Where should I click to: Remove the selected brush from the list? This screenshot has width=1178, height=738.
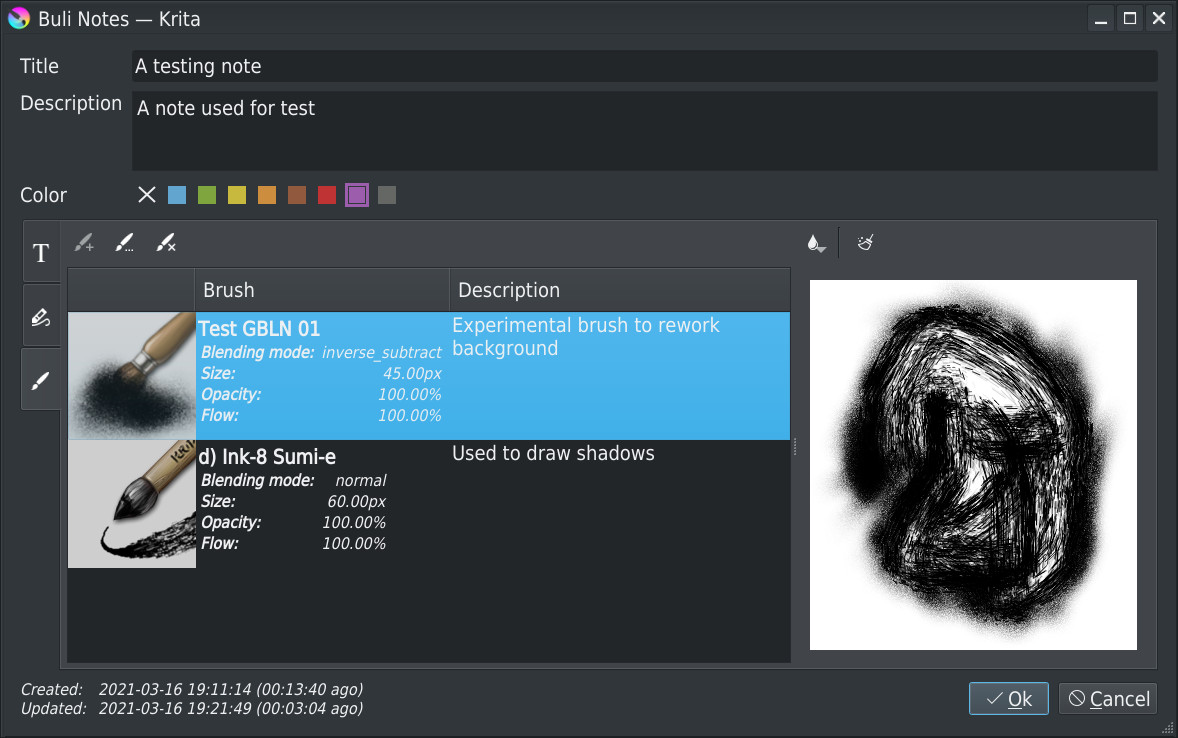click(x=165, y=243)
